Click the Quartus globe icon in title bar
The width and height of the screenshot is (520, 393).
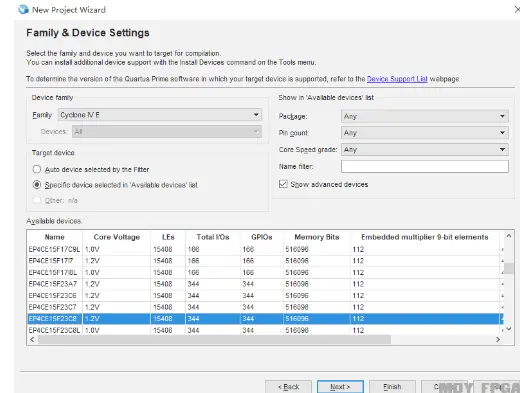click(x=23, y=9)
